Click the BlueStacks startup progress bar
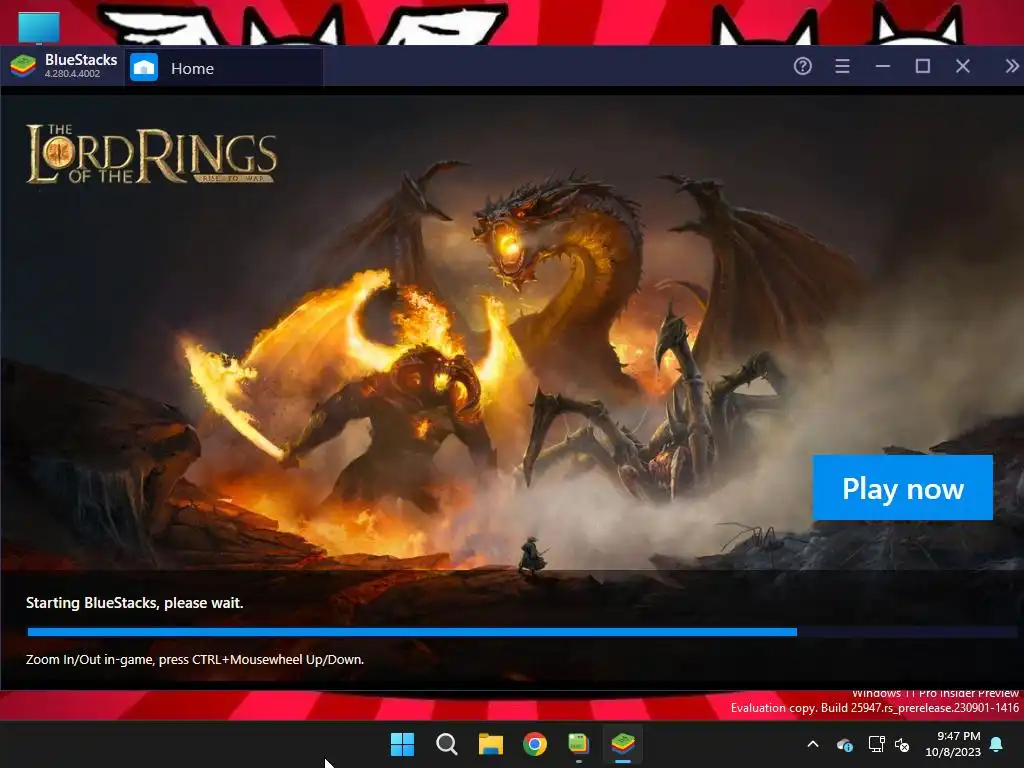The image size is (1024, 768). [x=522, y=632]
